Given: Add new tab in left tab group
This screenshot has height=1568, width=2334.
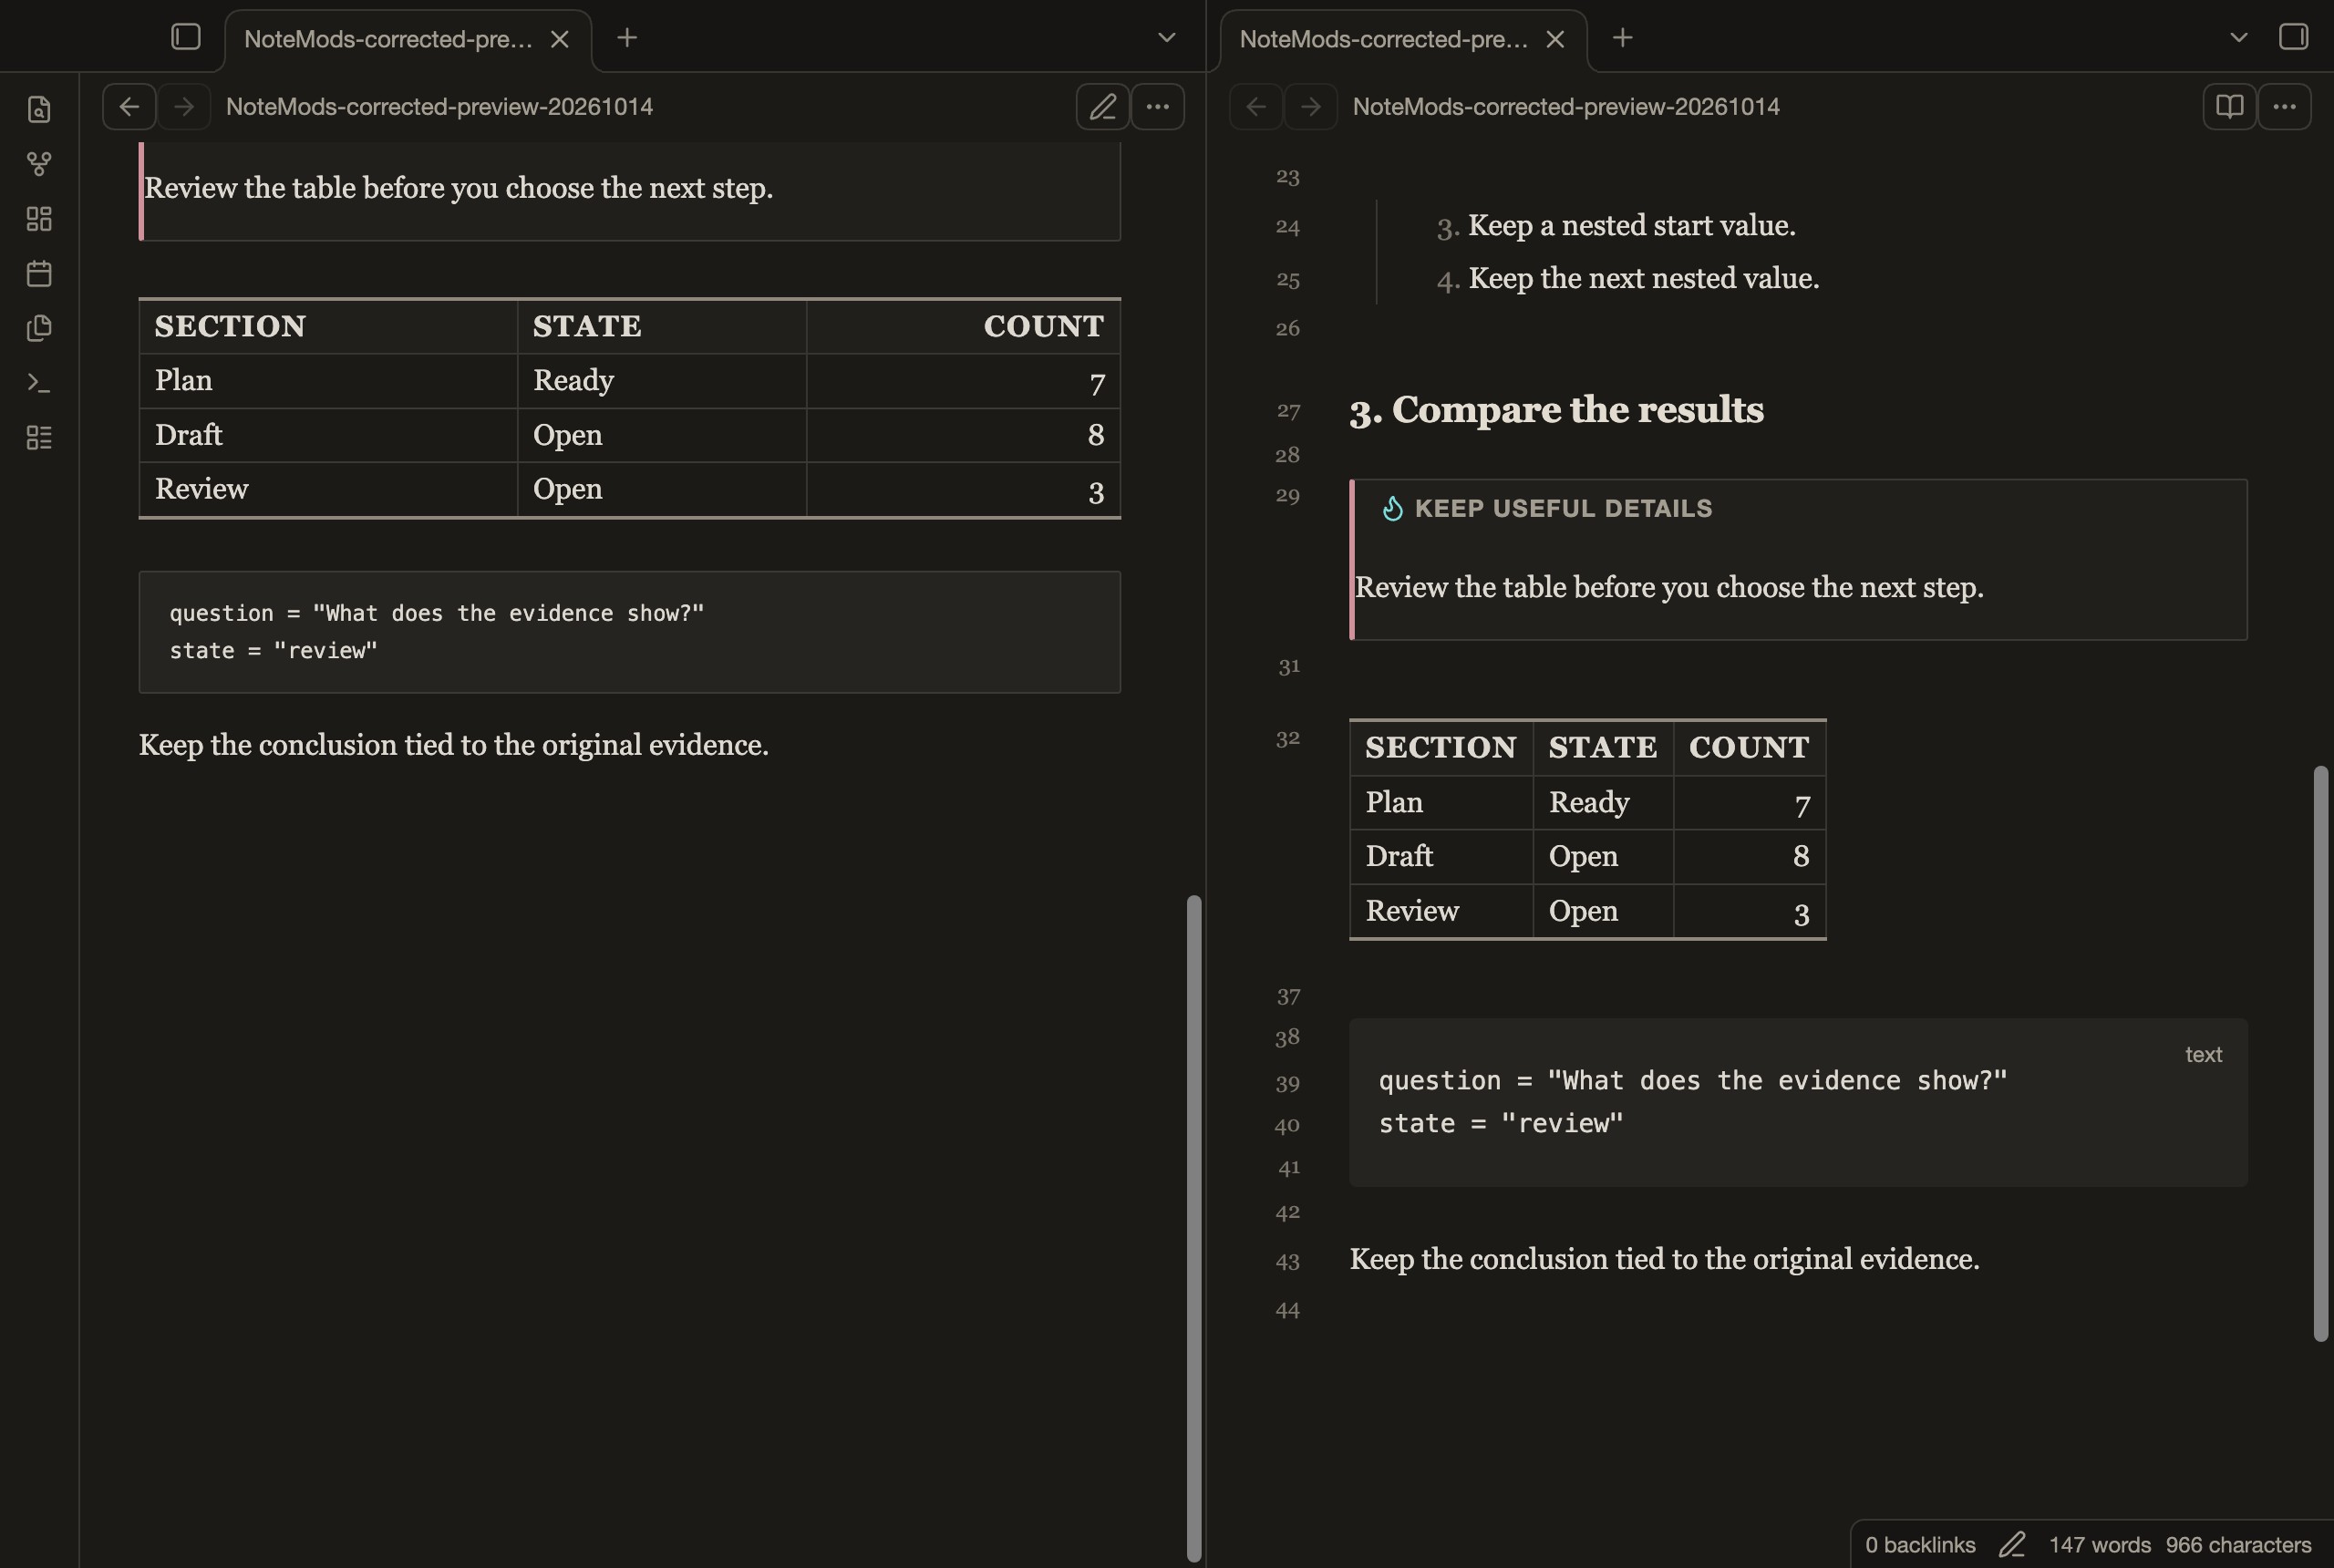Looking at the screenshot, I should click(x=627, y=38).
